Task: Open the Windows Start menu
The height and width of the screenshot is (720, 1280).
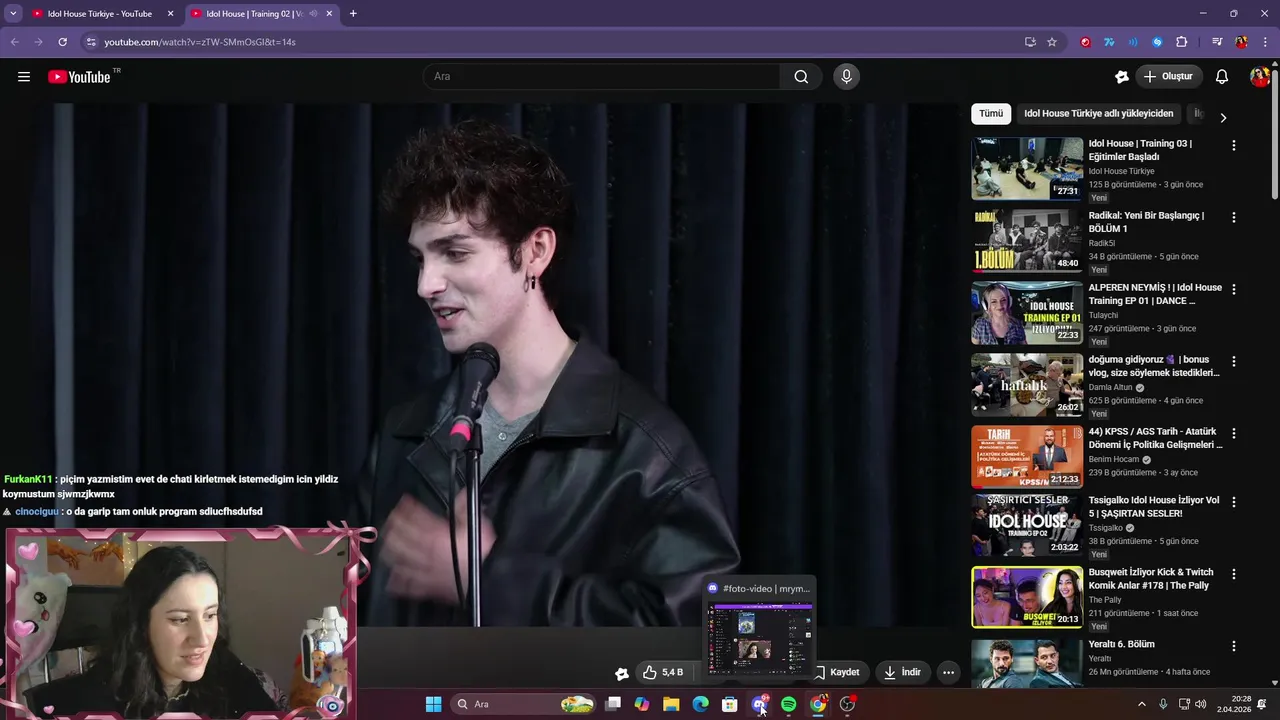Action: [x=433, y=704]
